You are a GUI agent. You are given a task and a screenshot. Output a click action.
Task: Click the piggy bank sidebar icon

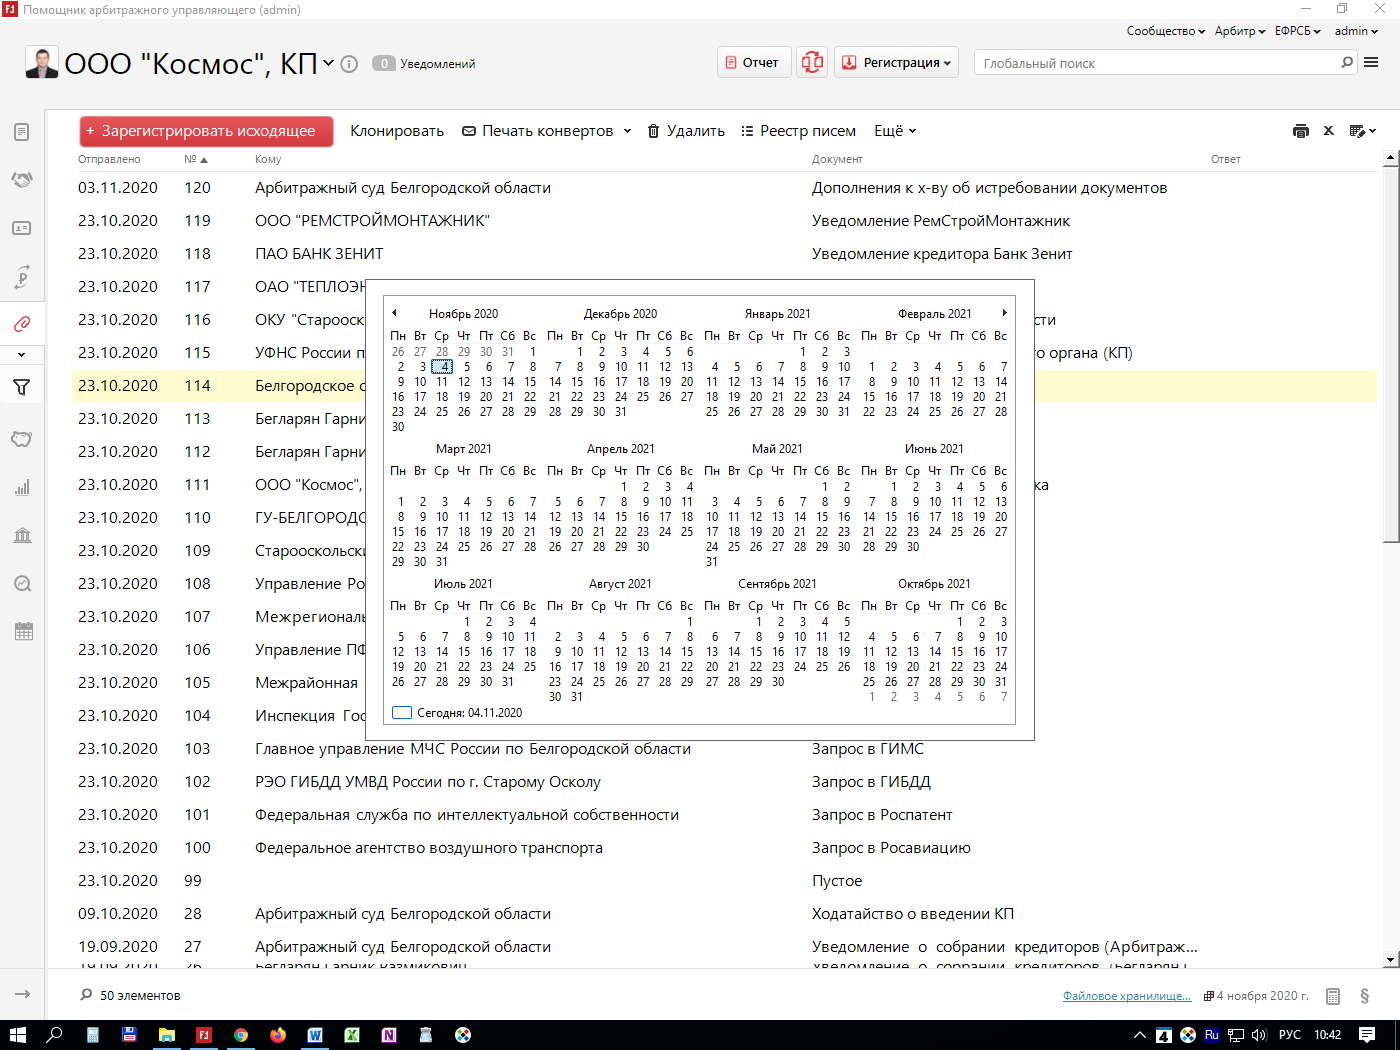(22, 439)
